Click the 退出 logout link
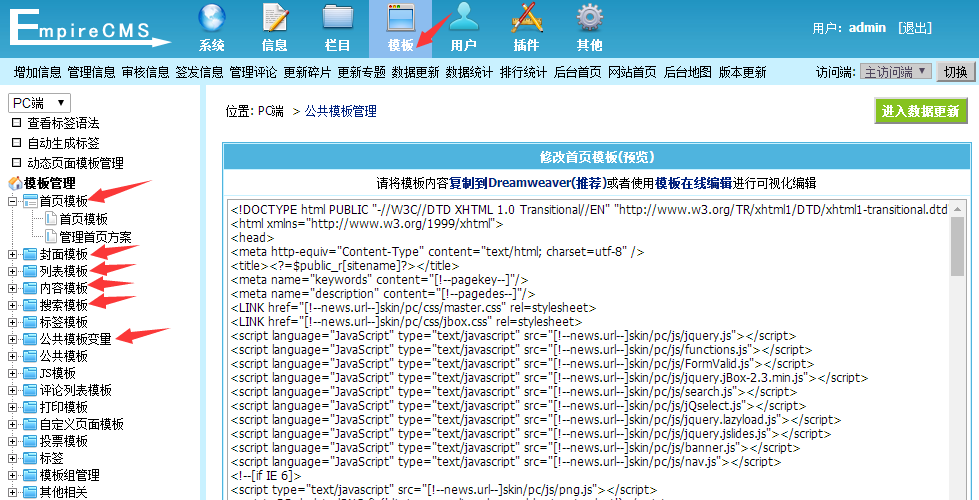979x500 pixels. (x=915, y=27)
